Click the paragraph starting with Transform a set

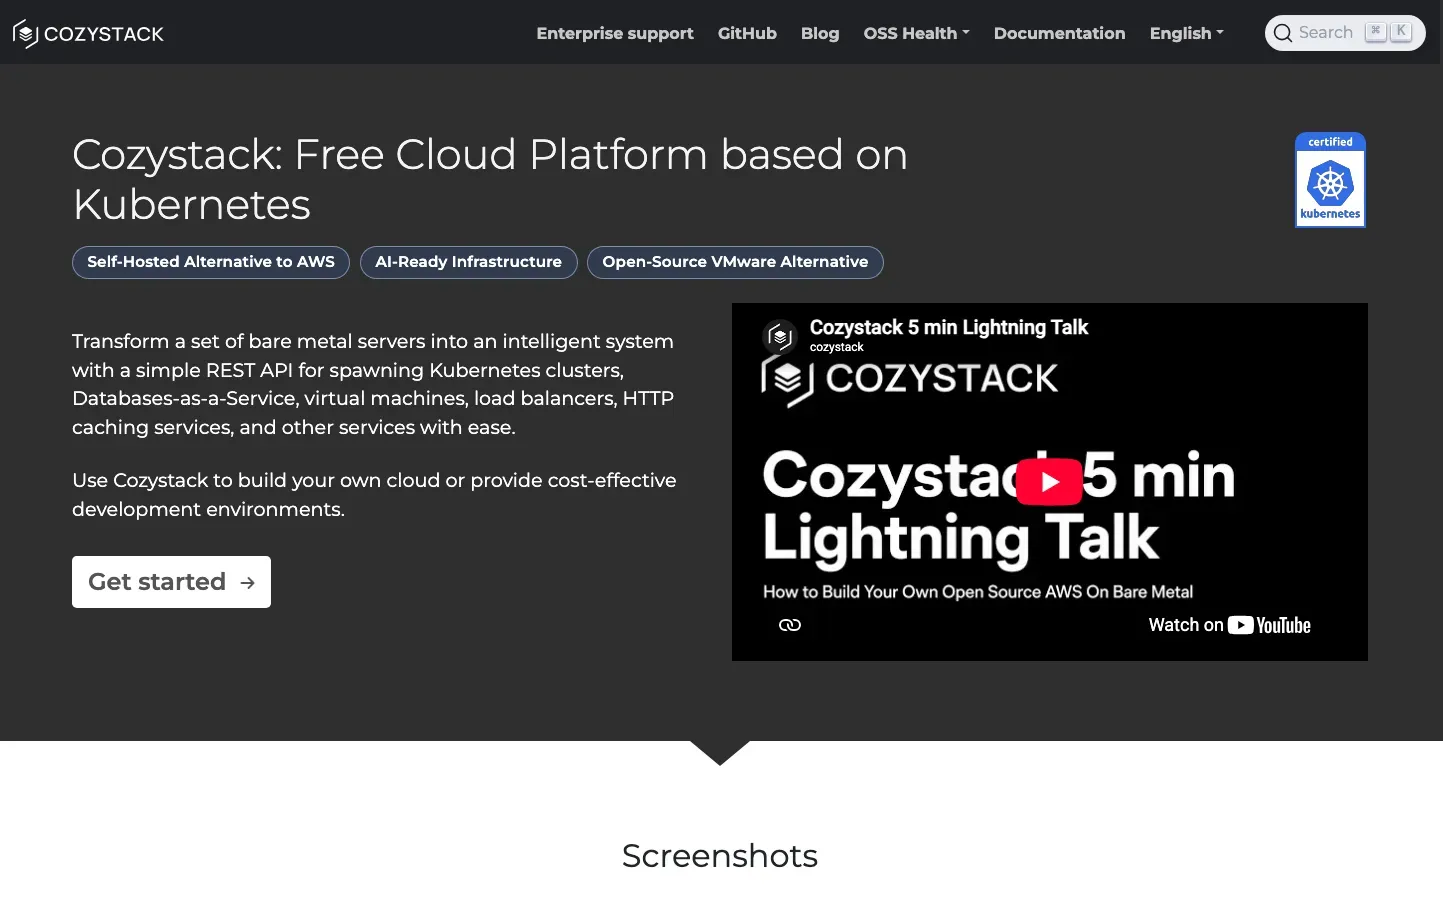374,384
